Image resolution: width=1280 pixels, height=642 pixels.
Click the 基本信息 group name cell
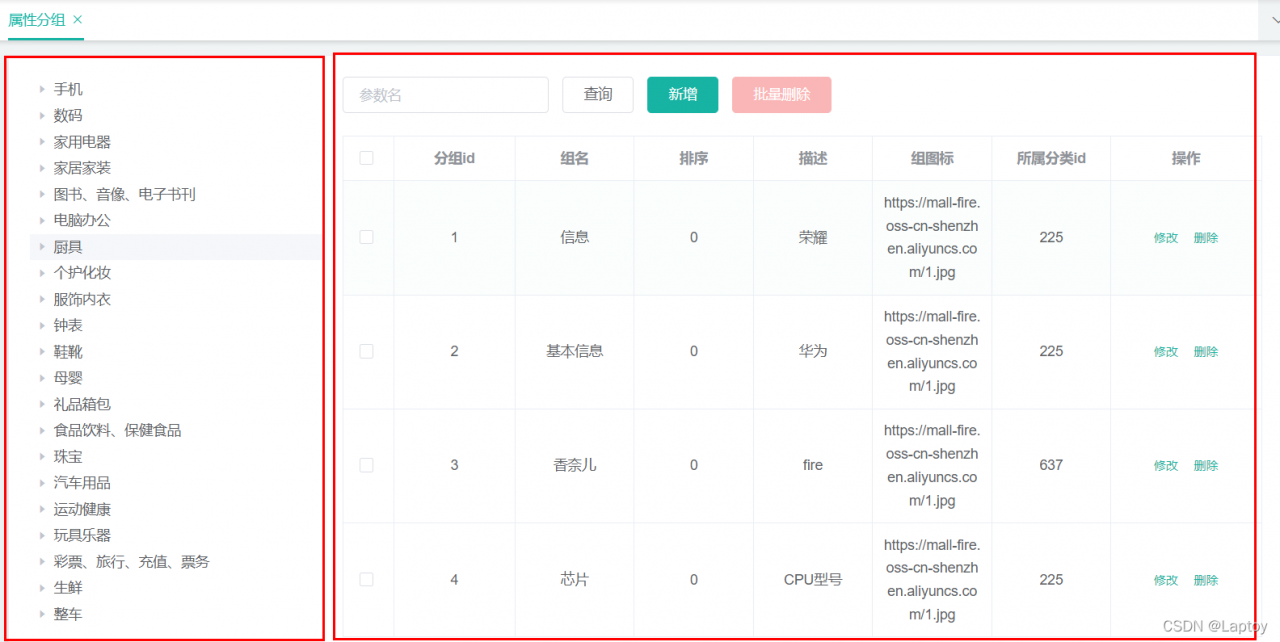click(x=575, y=351)
